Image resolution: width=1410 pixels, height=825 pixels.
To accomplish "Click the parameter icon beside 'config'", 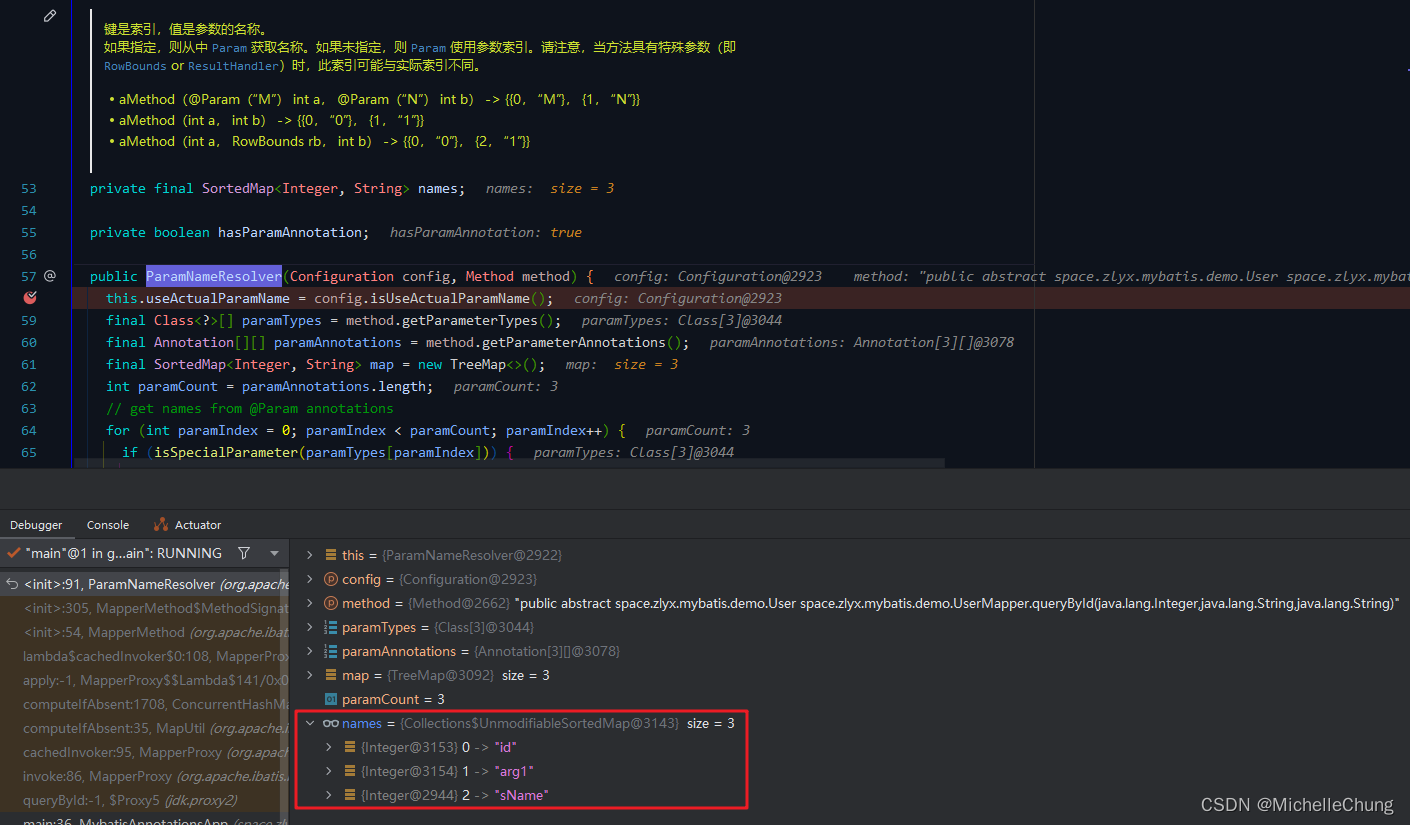I will click(331, 579).
